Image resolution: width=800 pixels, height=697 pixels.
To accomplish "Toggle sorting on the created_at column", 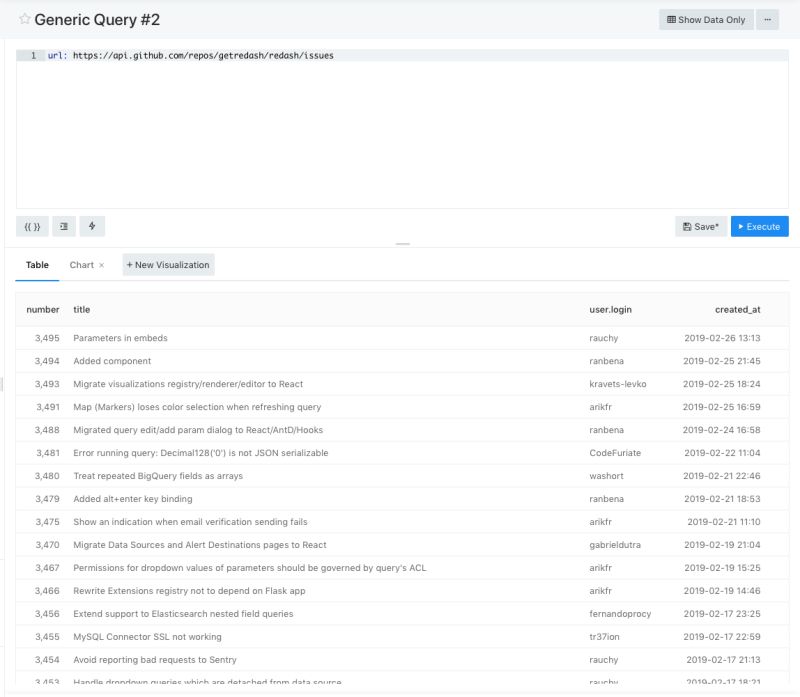I will point(738,309).
